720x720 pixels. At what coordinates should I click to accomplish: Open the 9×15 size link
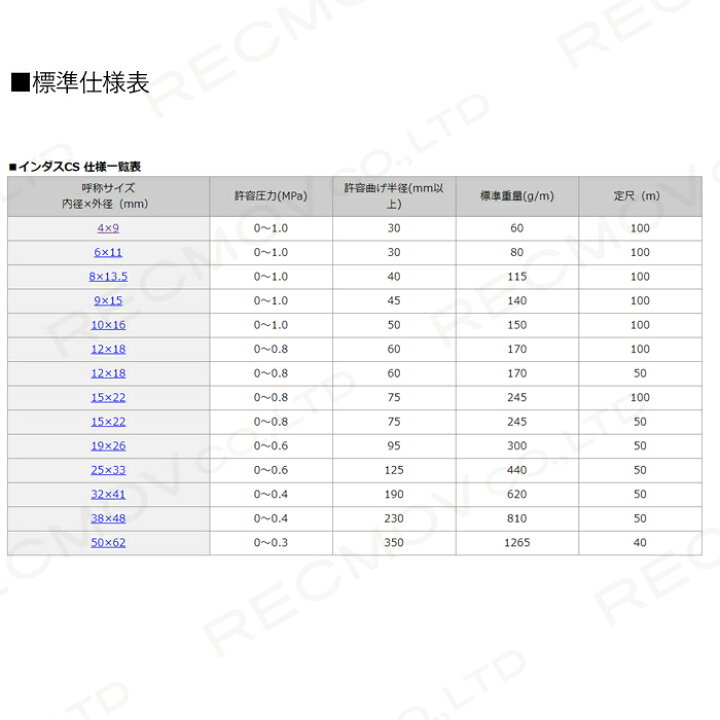108,301
